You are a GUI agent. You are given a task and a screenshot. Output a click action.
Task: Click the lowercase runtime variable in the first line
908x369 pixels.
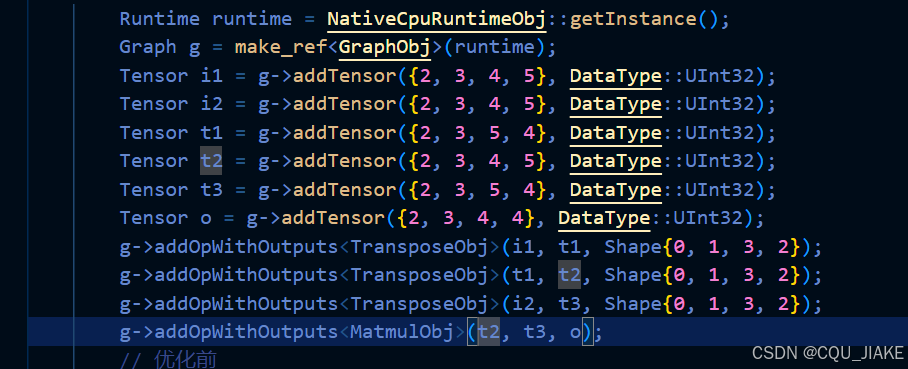click(252, 19)
